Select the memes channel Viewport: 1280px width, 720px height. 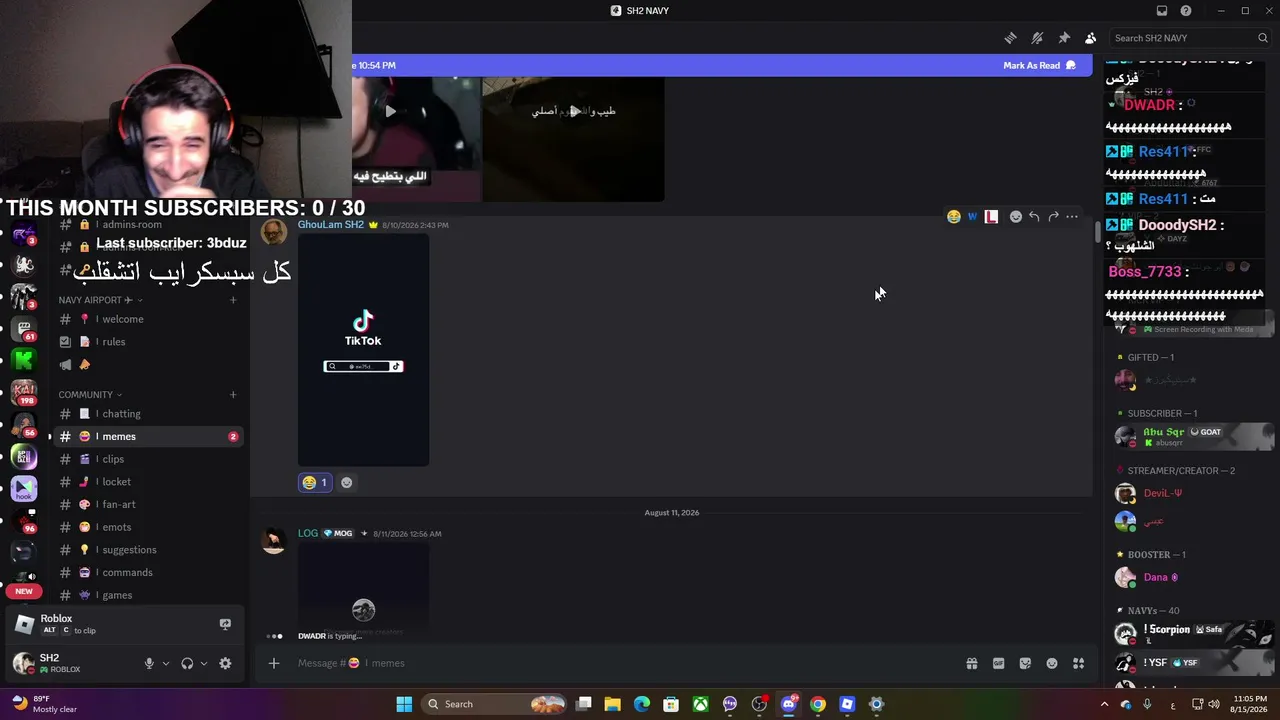pyautogui.click(x=148, y=436)
